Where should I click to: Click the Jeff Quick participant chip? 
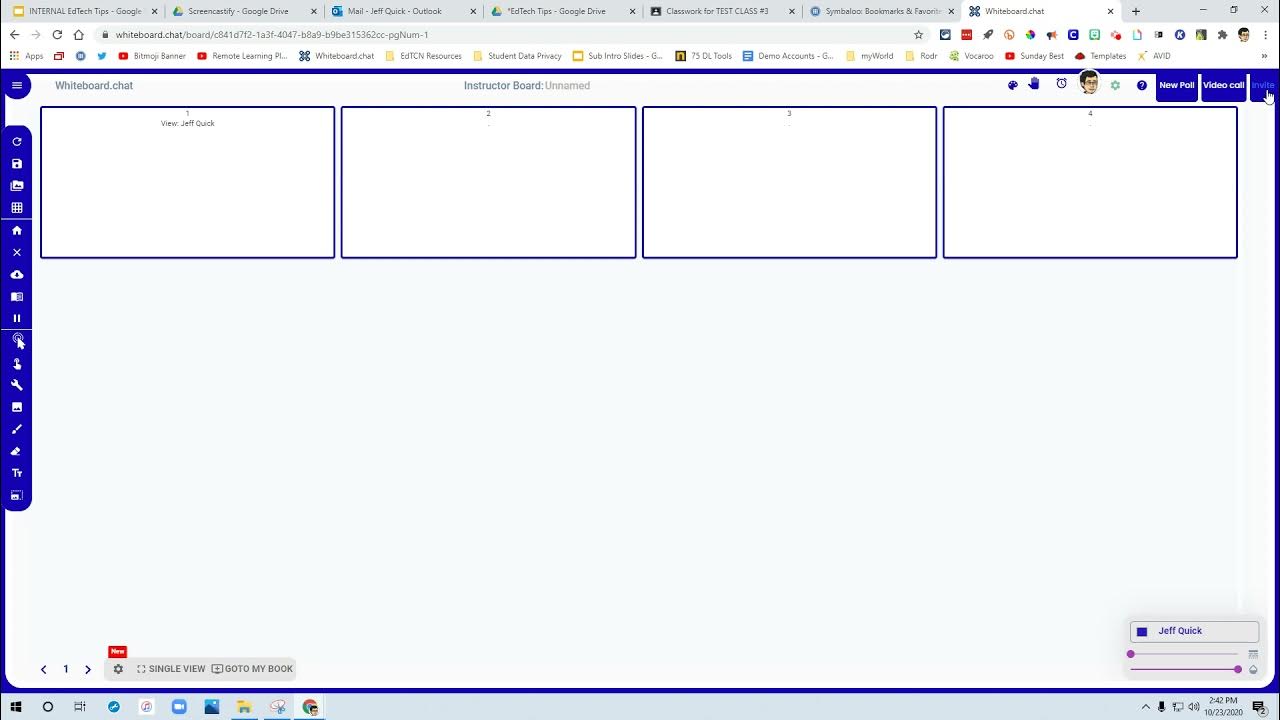pos(1194,631)
